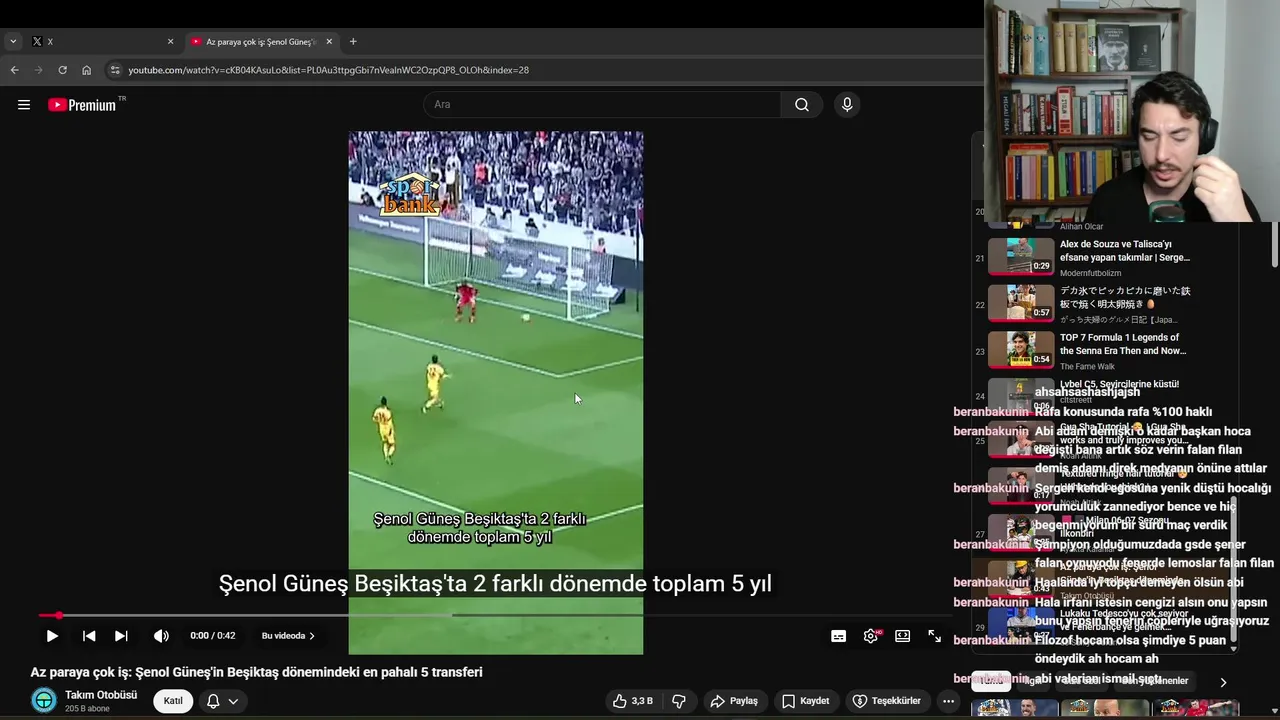The image size is (1280, 720).
Task: Switch to theater mode
Action: (903, 636)
